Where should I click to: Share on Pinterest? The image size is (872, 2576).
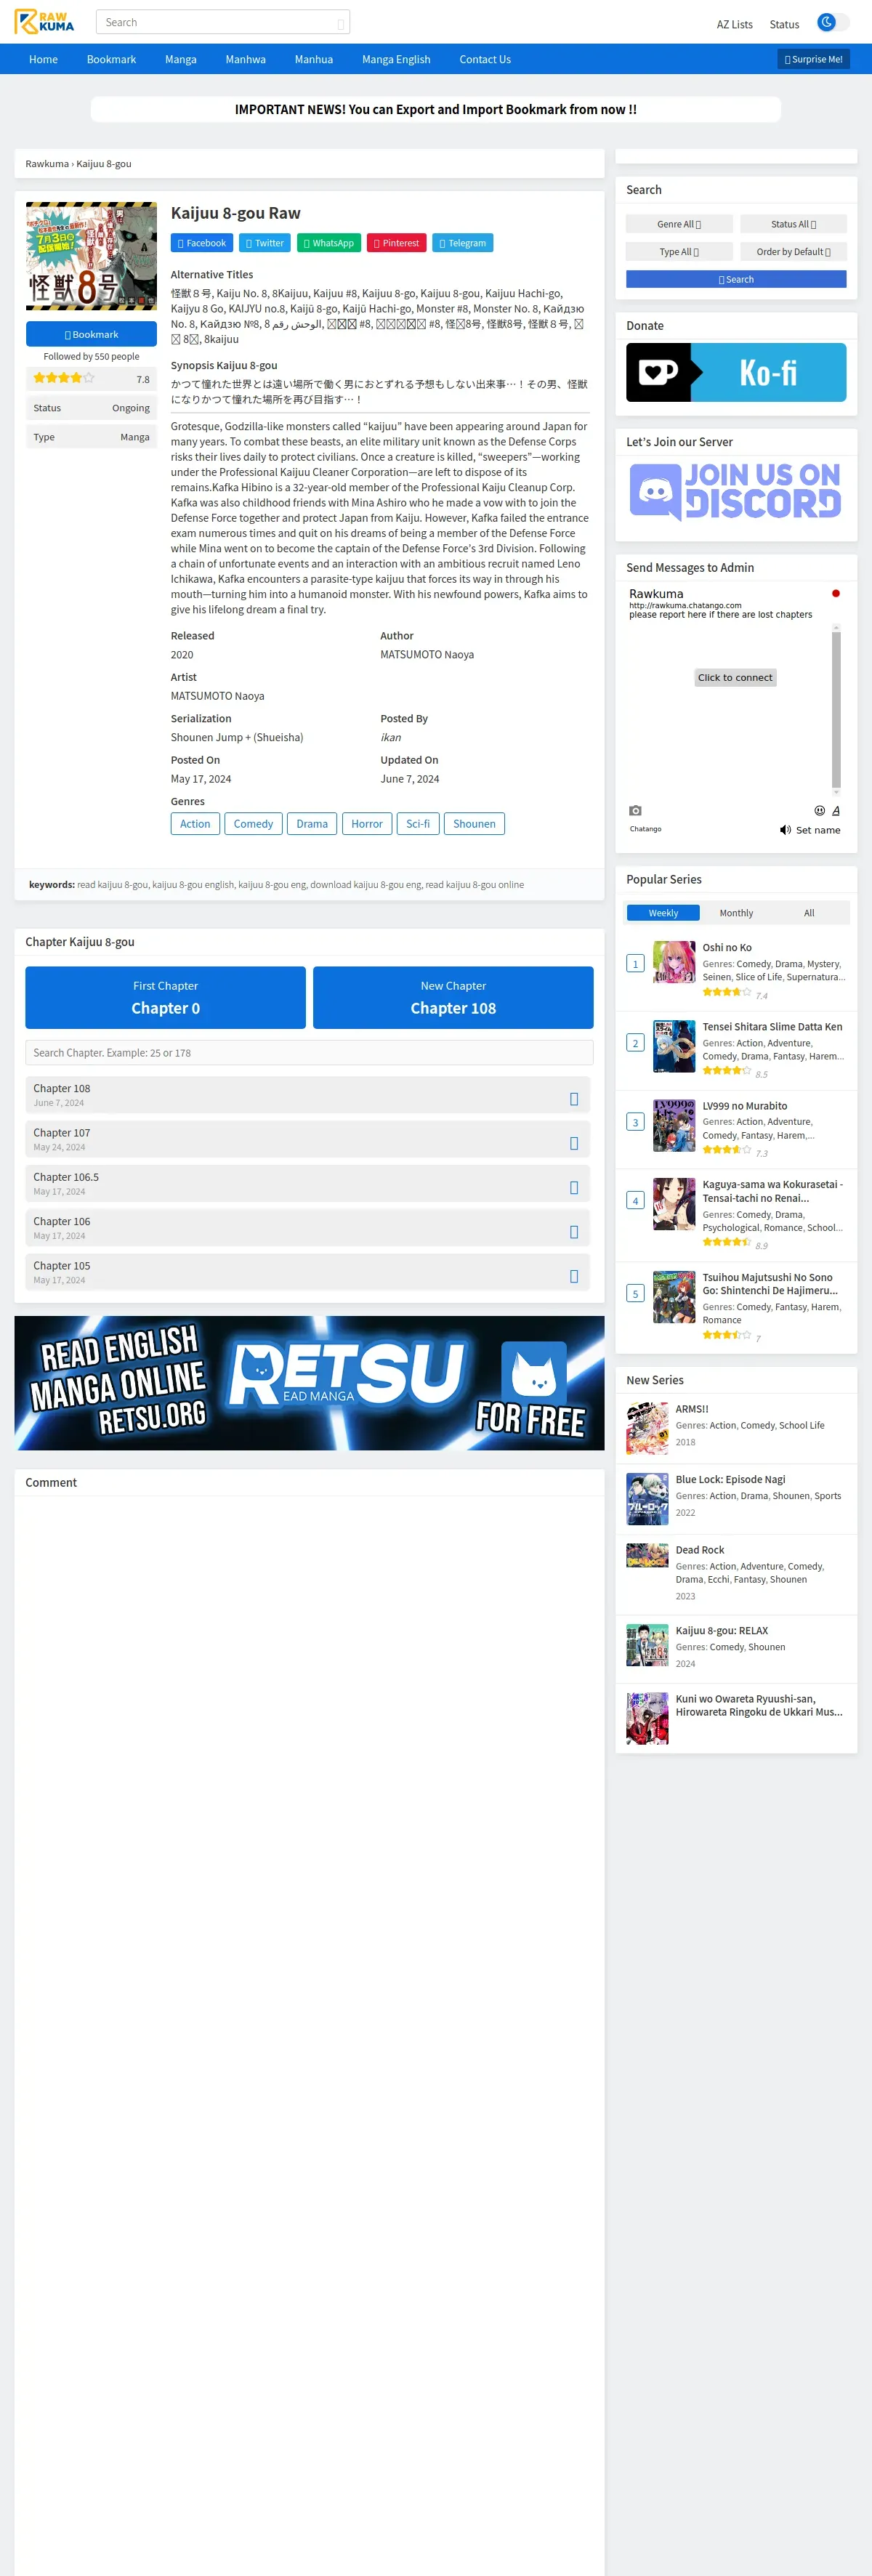397,243
